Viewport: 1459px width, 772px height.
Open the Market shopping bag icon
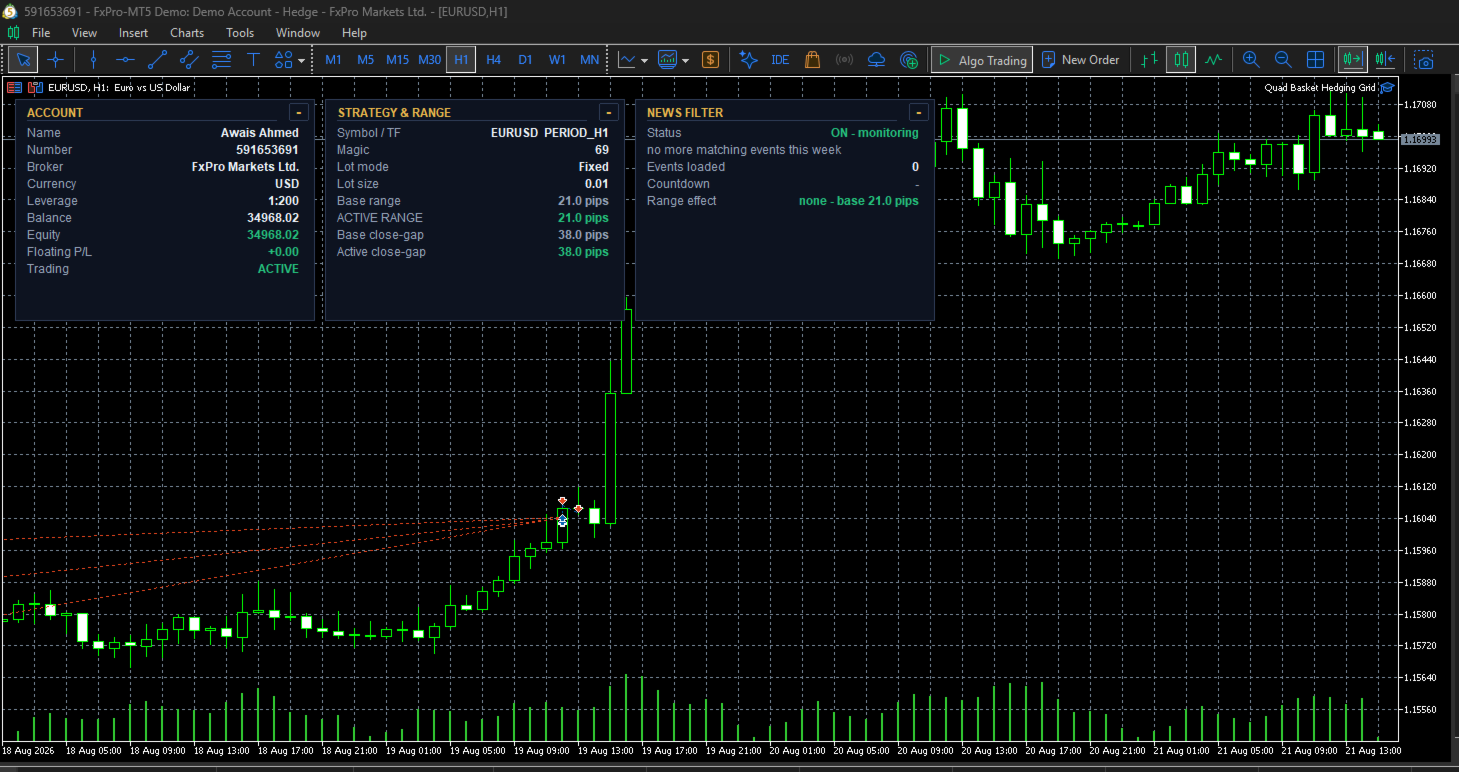(x=812, y=60)
